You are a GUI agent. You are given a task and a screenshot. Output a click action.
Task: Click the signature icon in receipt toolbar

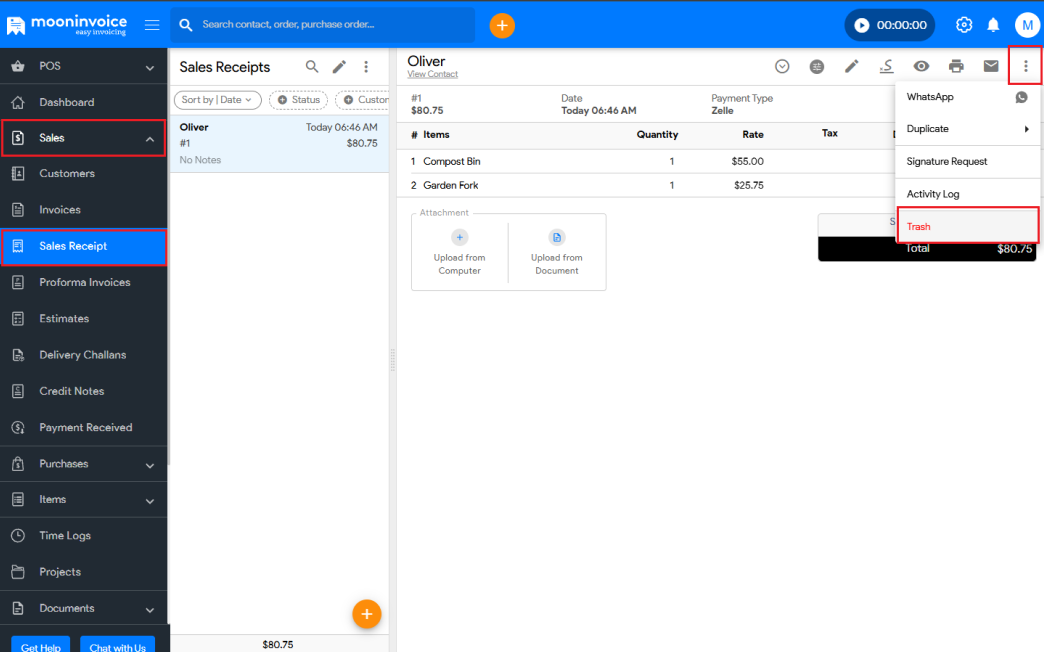point(886,66)
